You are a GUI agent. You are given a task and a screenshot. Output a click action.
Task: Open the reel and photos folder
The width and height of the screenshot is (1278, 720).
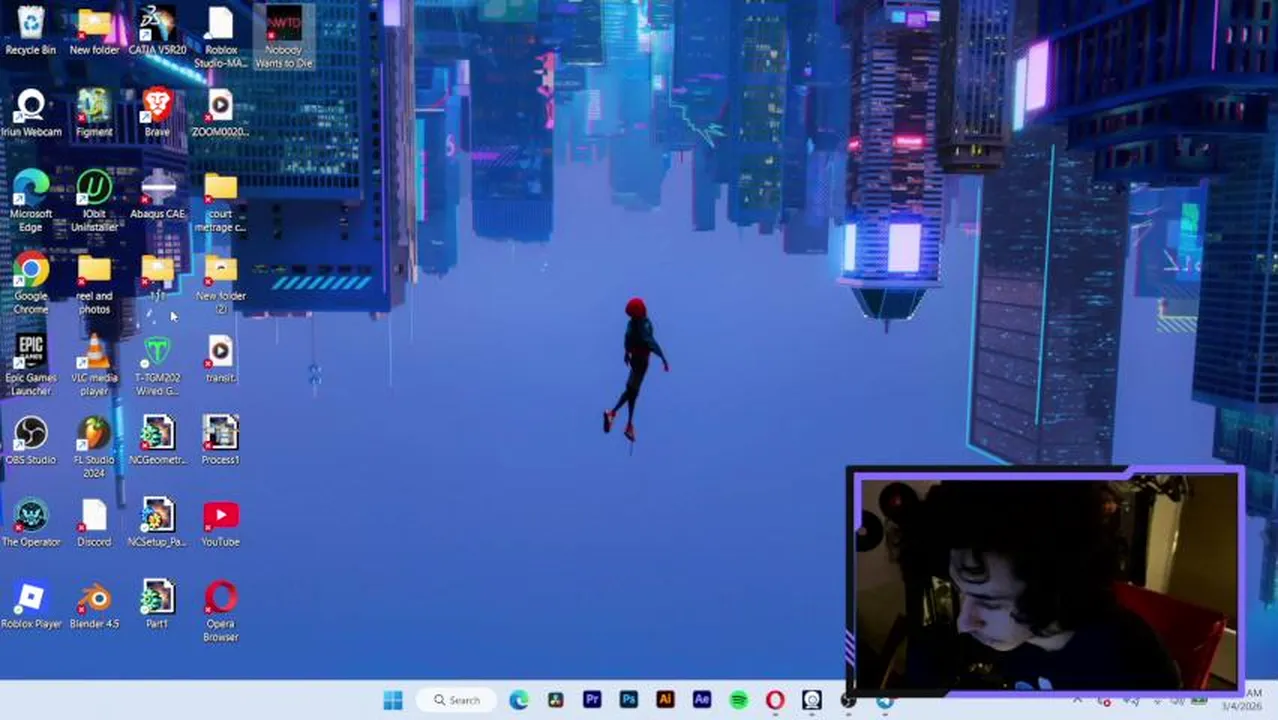pos(94,284)
